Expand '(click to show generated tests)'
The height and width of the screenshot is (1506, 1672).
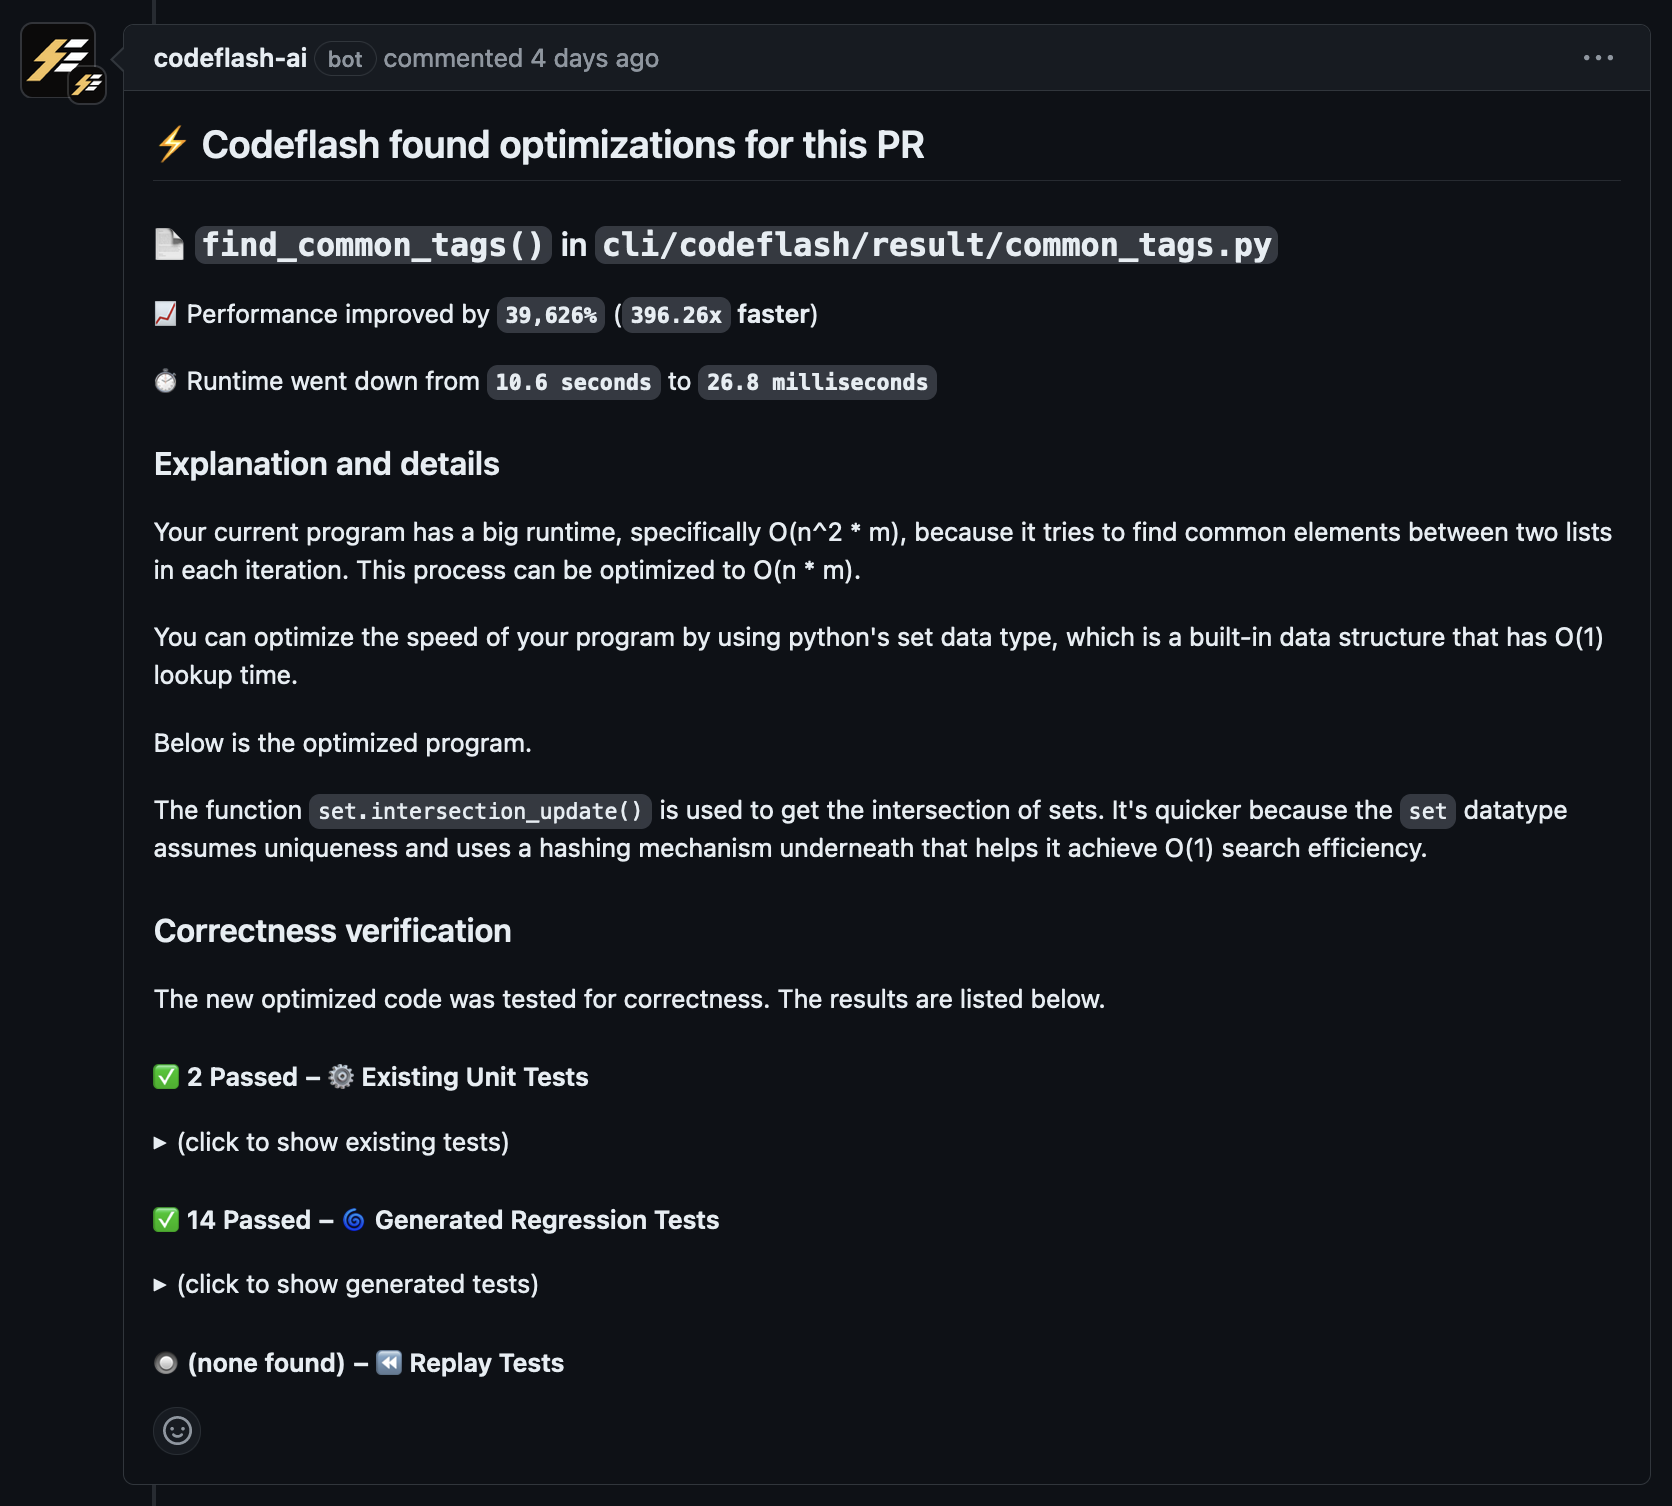[346, 1284]
